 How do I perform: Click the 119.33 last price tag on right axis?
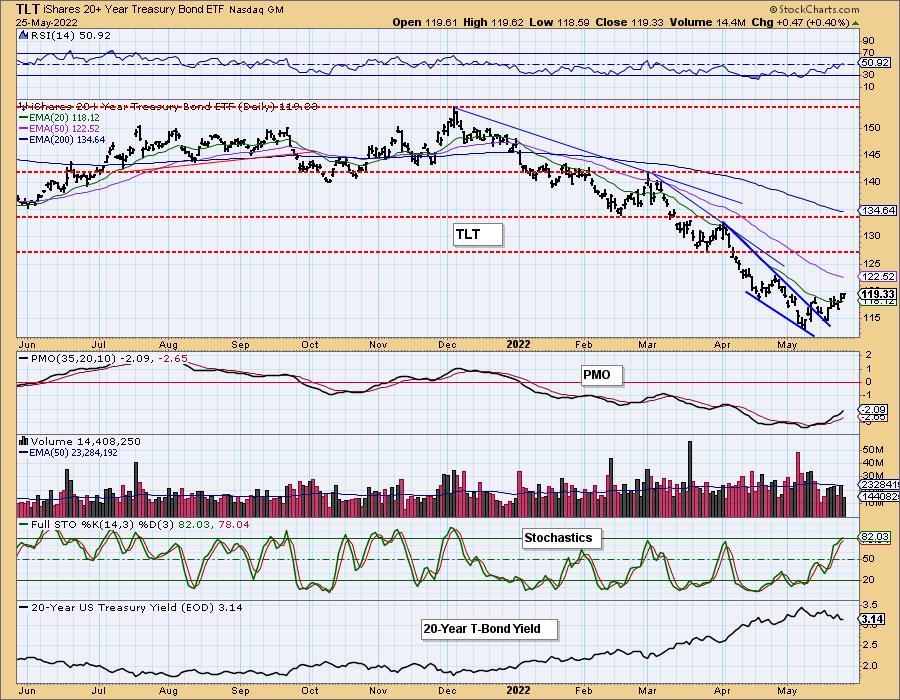click(x=879, y=294)
